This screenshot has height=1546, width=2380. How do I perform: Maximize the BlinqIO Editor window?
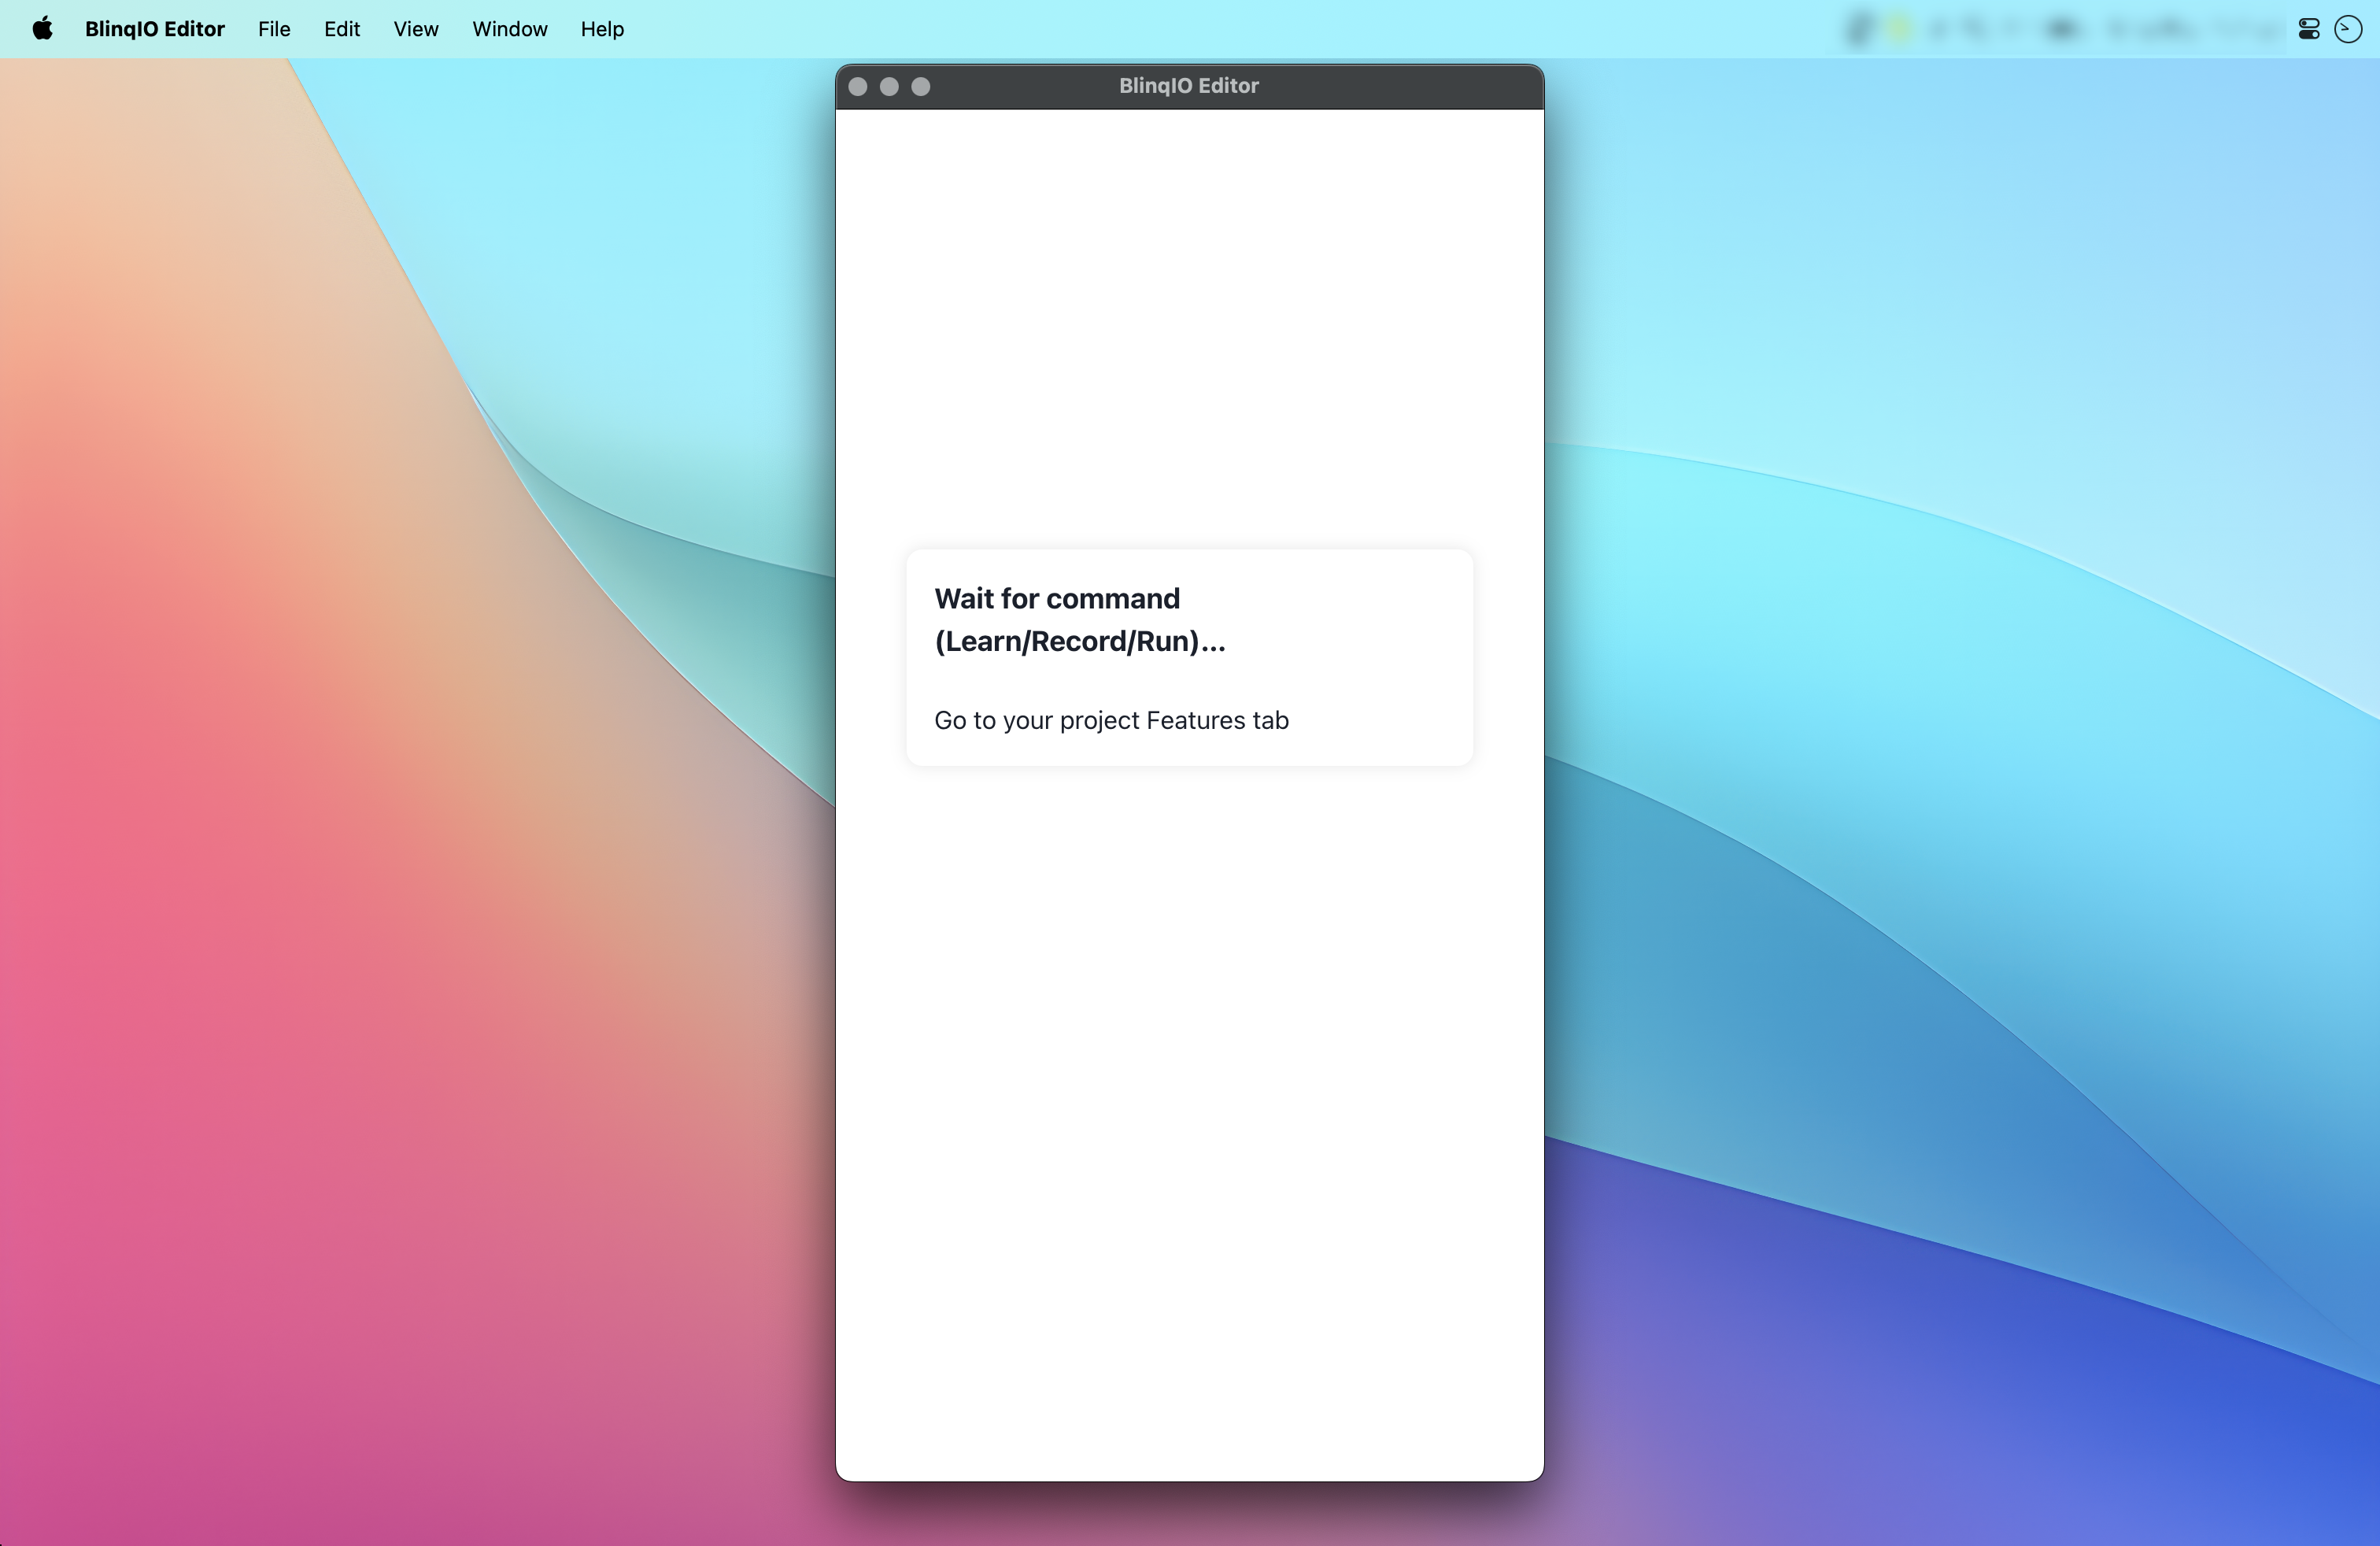click(921, 87)
